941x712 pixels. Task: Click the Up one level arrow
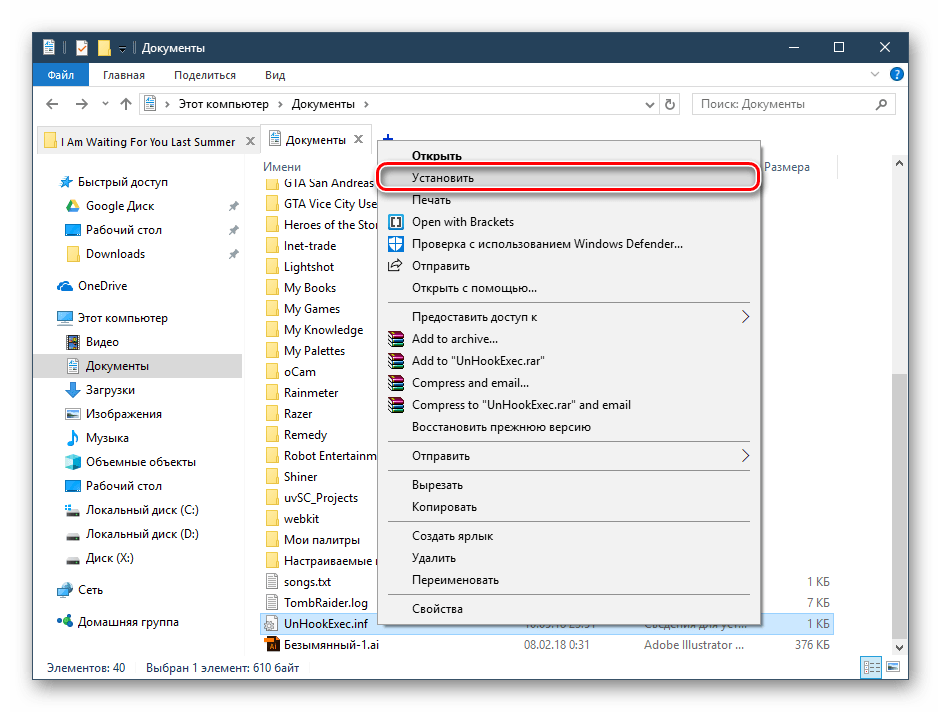point(126,104)
